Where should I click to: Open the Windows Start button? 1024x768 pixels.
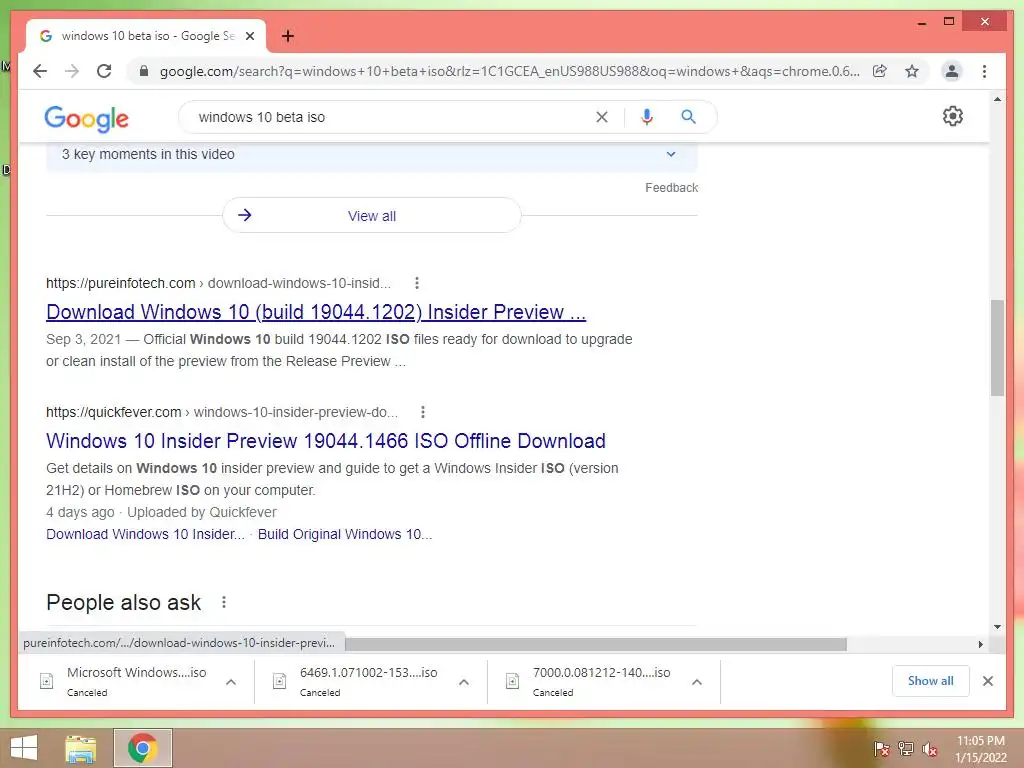click(x=24, y=748)
